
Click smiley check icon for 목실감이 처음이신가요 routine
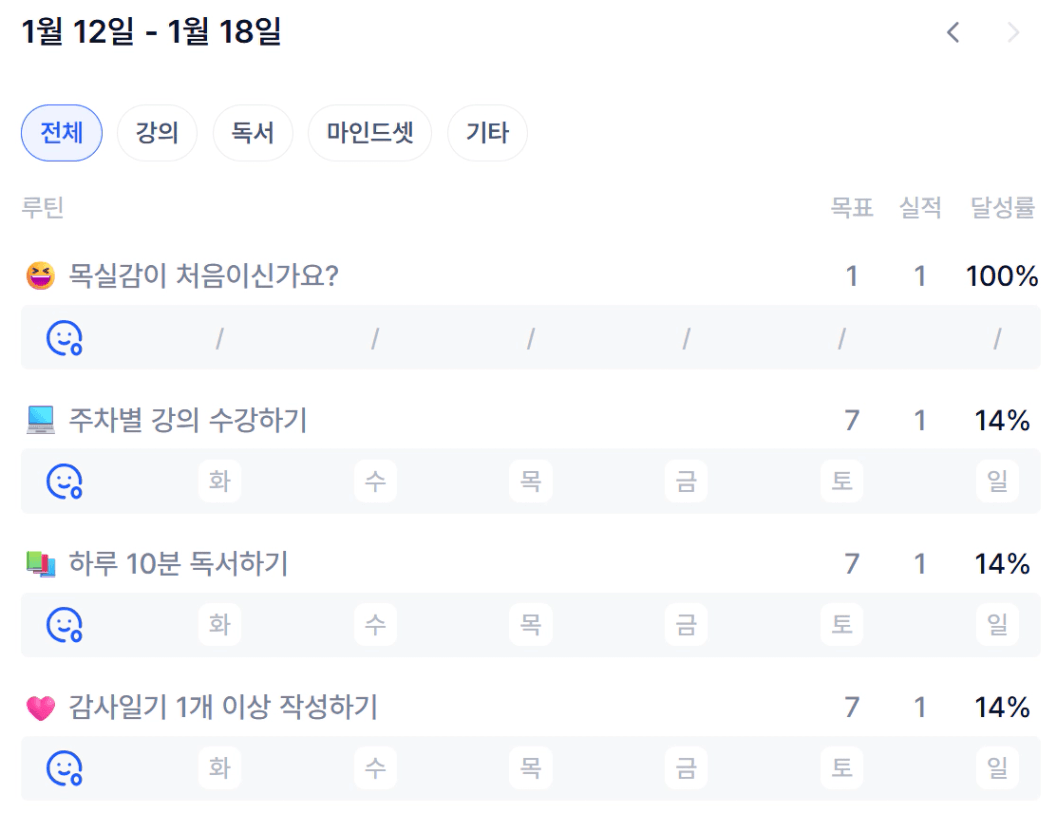tap(64, 338)
